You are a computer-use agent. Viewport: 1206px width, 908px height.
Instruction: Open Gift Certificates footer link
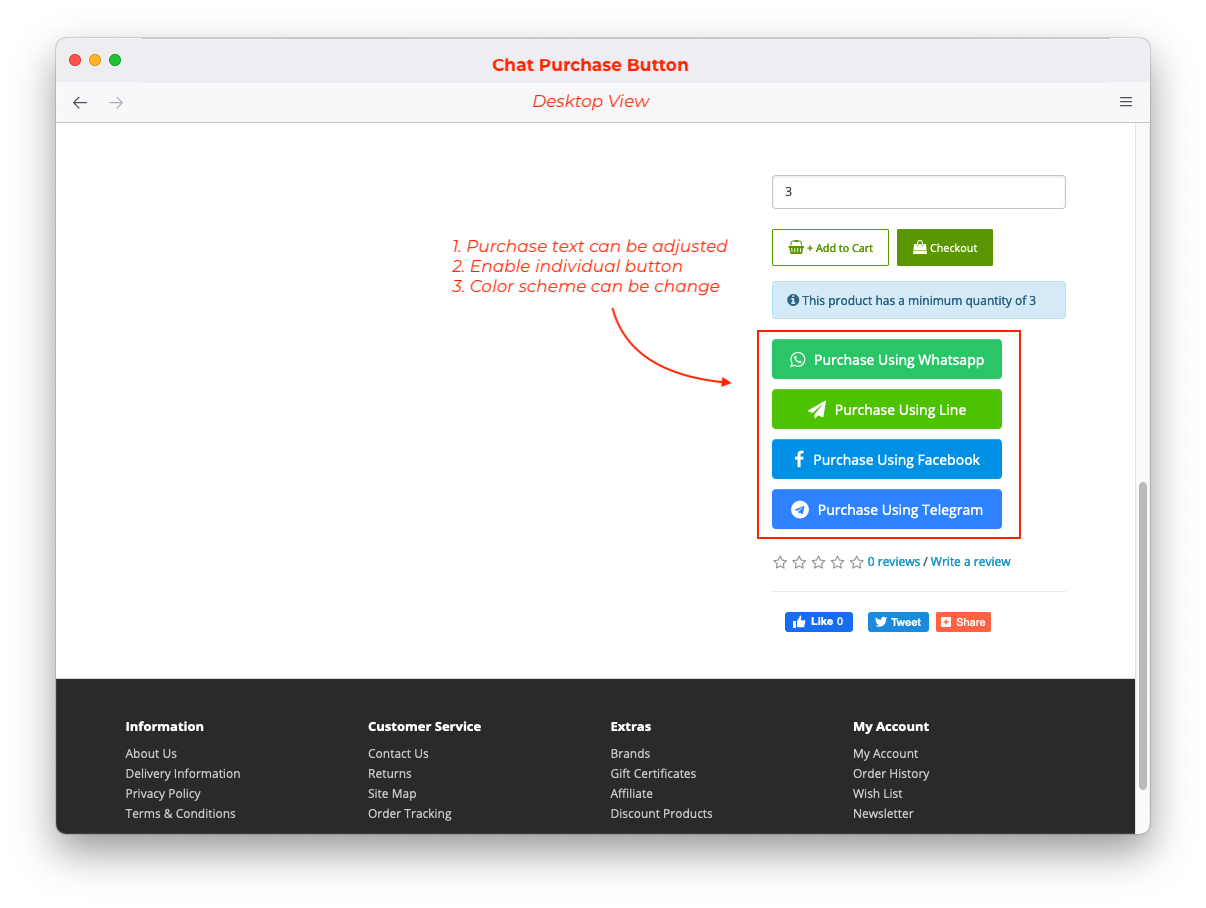653,774
